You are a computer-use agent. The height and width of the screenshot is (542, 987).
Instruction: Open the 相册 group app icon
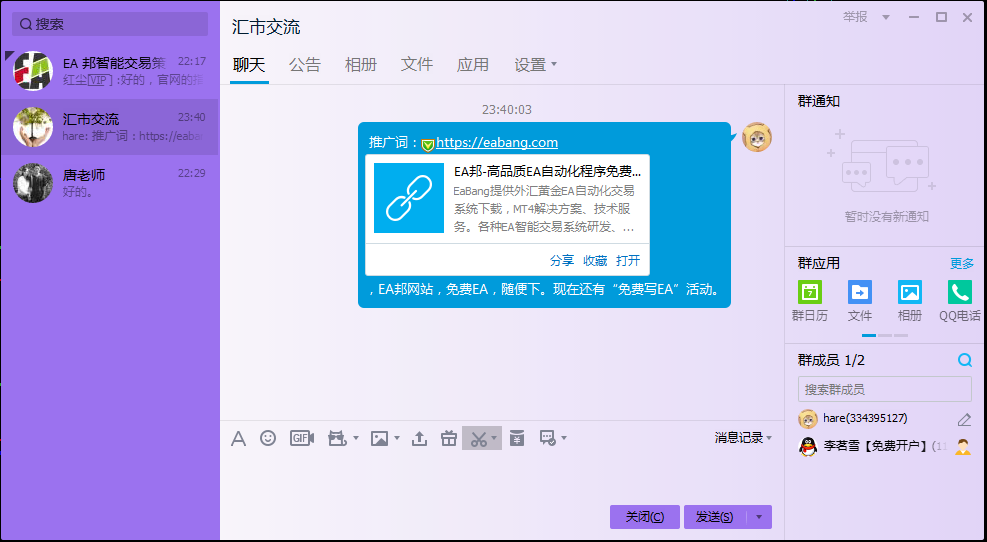[910, 292]
